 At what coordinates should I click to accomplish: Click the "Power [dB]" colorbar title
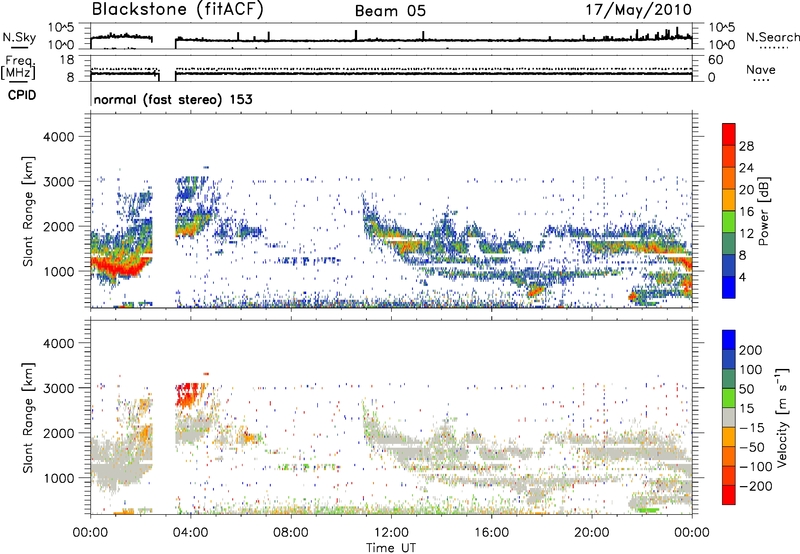coord(764,211)
